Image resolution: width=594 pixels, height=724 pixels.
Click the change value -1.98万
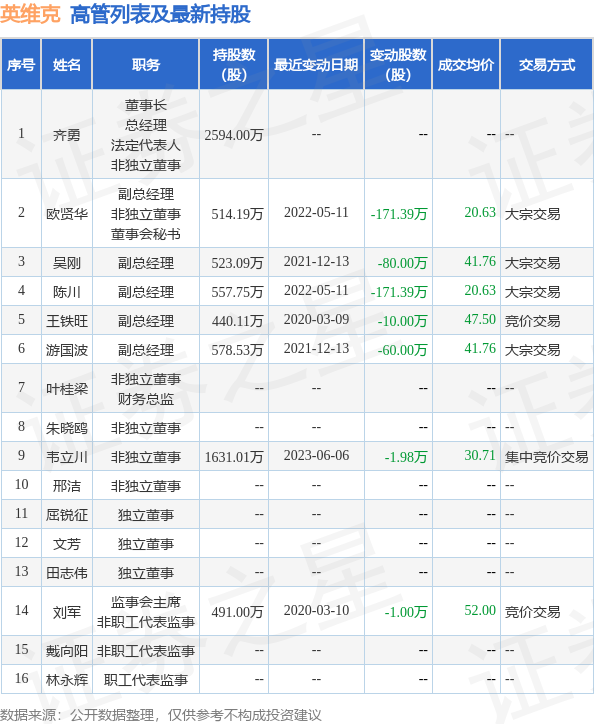tap(406, 457)
